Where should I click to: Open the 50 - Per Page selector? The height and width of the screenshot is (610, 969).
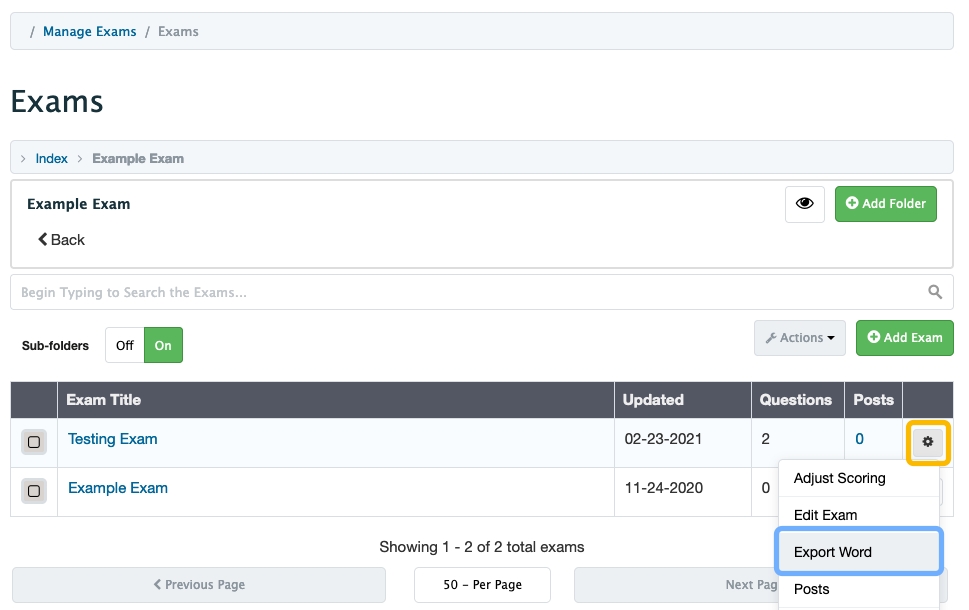pos(482,585)
